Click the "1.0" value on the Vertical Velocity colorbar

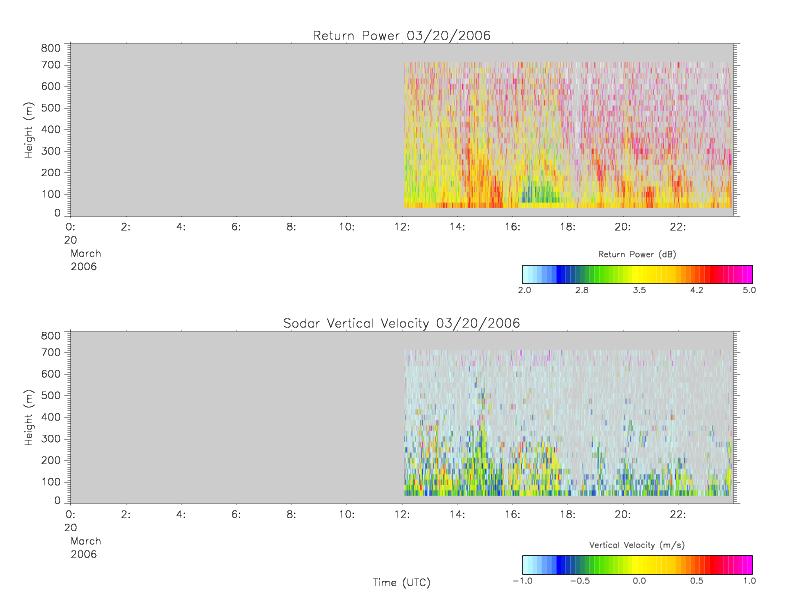(x=749, y=581)
